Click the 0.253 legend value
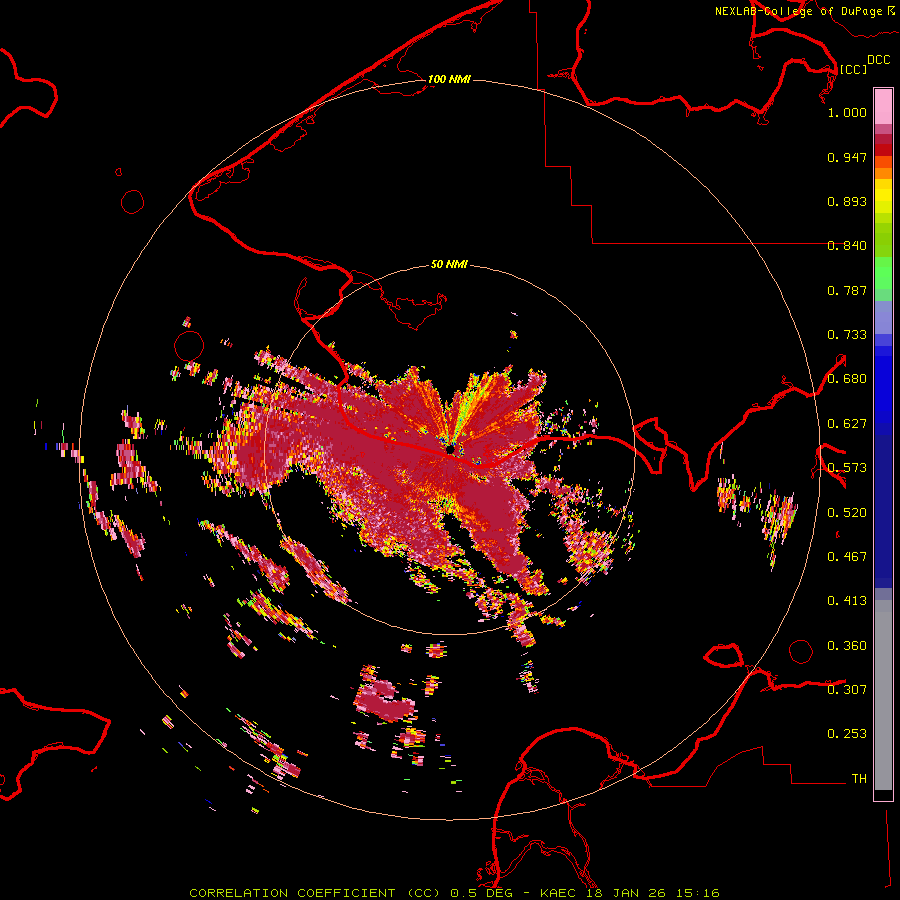The width and height of the screenshot is (900, 900). pos(847,734)
